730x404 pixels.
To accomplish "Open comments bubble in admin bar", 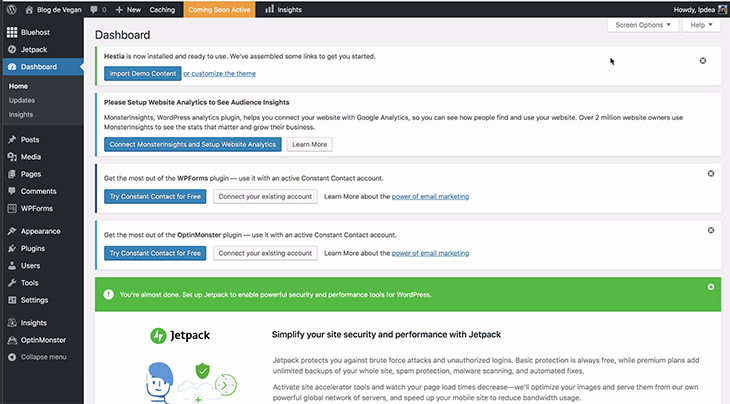I will [x=94, y=9].
